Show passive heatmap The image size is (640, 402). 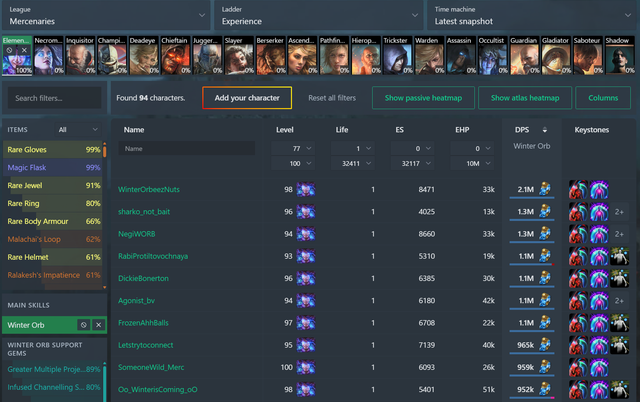[423, 98]
